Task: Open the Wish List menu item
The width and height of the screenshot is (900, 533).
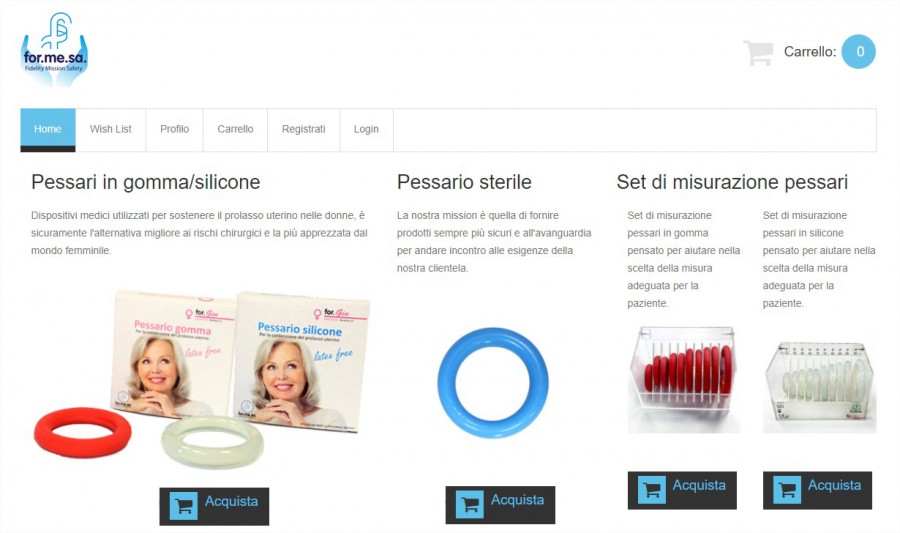Action: point(110,130)
